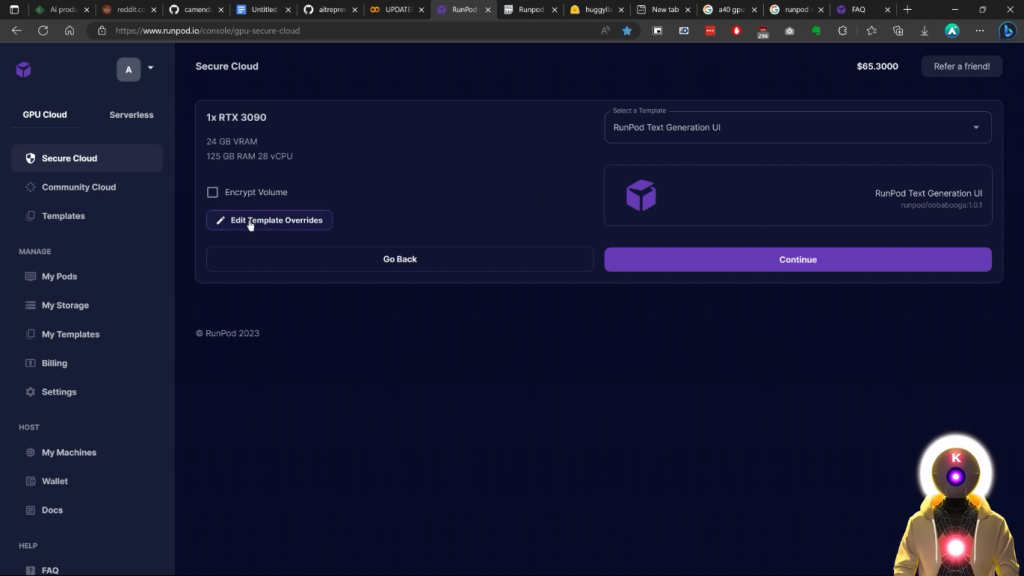
Task: Click the purple Continue button
Action: (x=797, y=259)
